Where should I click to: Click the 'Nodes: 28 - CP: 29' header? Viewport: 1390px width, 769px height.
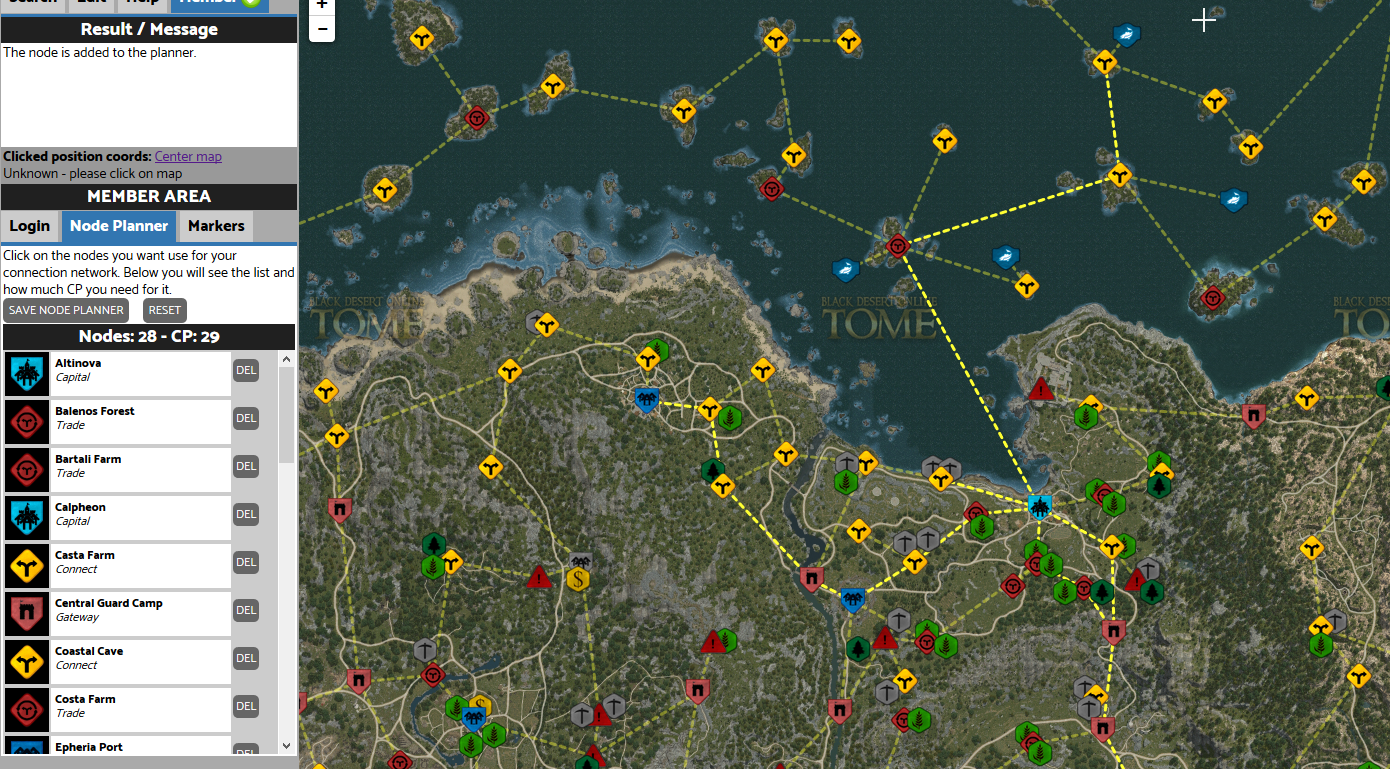pyautogui.click(x=149, y=337)
